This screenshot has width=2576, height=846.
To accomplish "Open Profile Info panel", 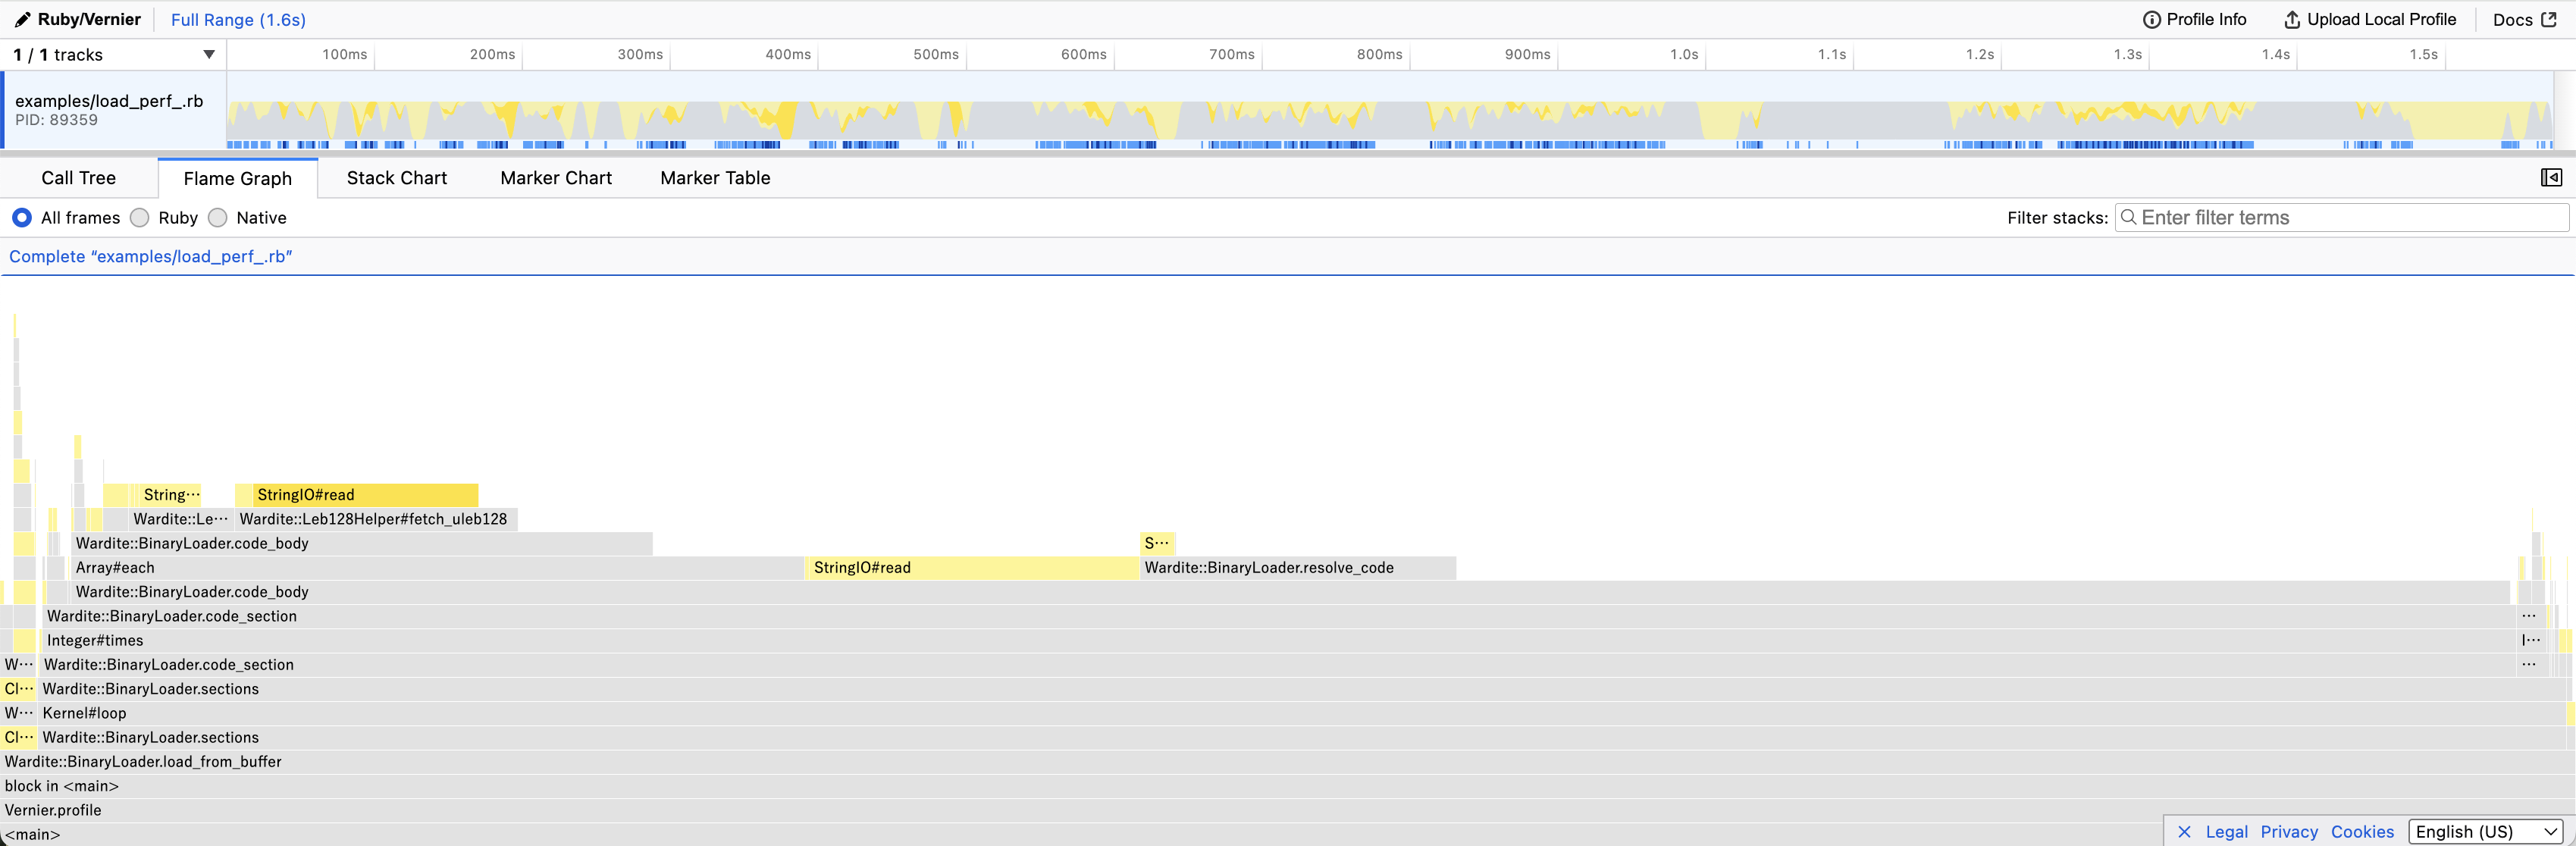I will click(x=2194, y=20).
